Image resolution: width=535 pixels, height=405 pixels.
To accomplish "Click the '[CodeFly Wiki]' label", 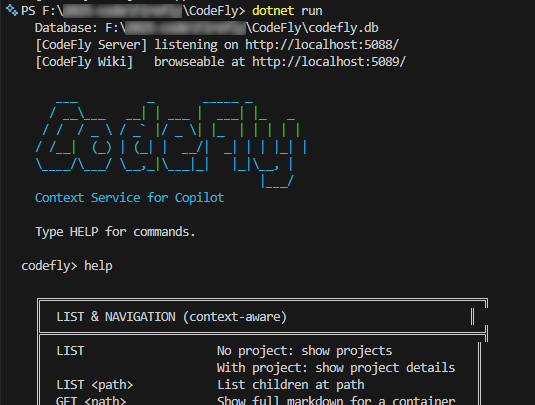I will pos(84,62).
